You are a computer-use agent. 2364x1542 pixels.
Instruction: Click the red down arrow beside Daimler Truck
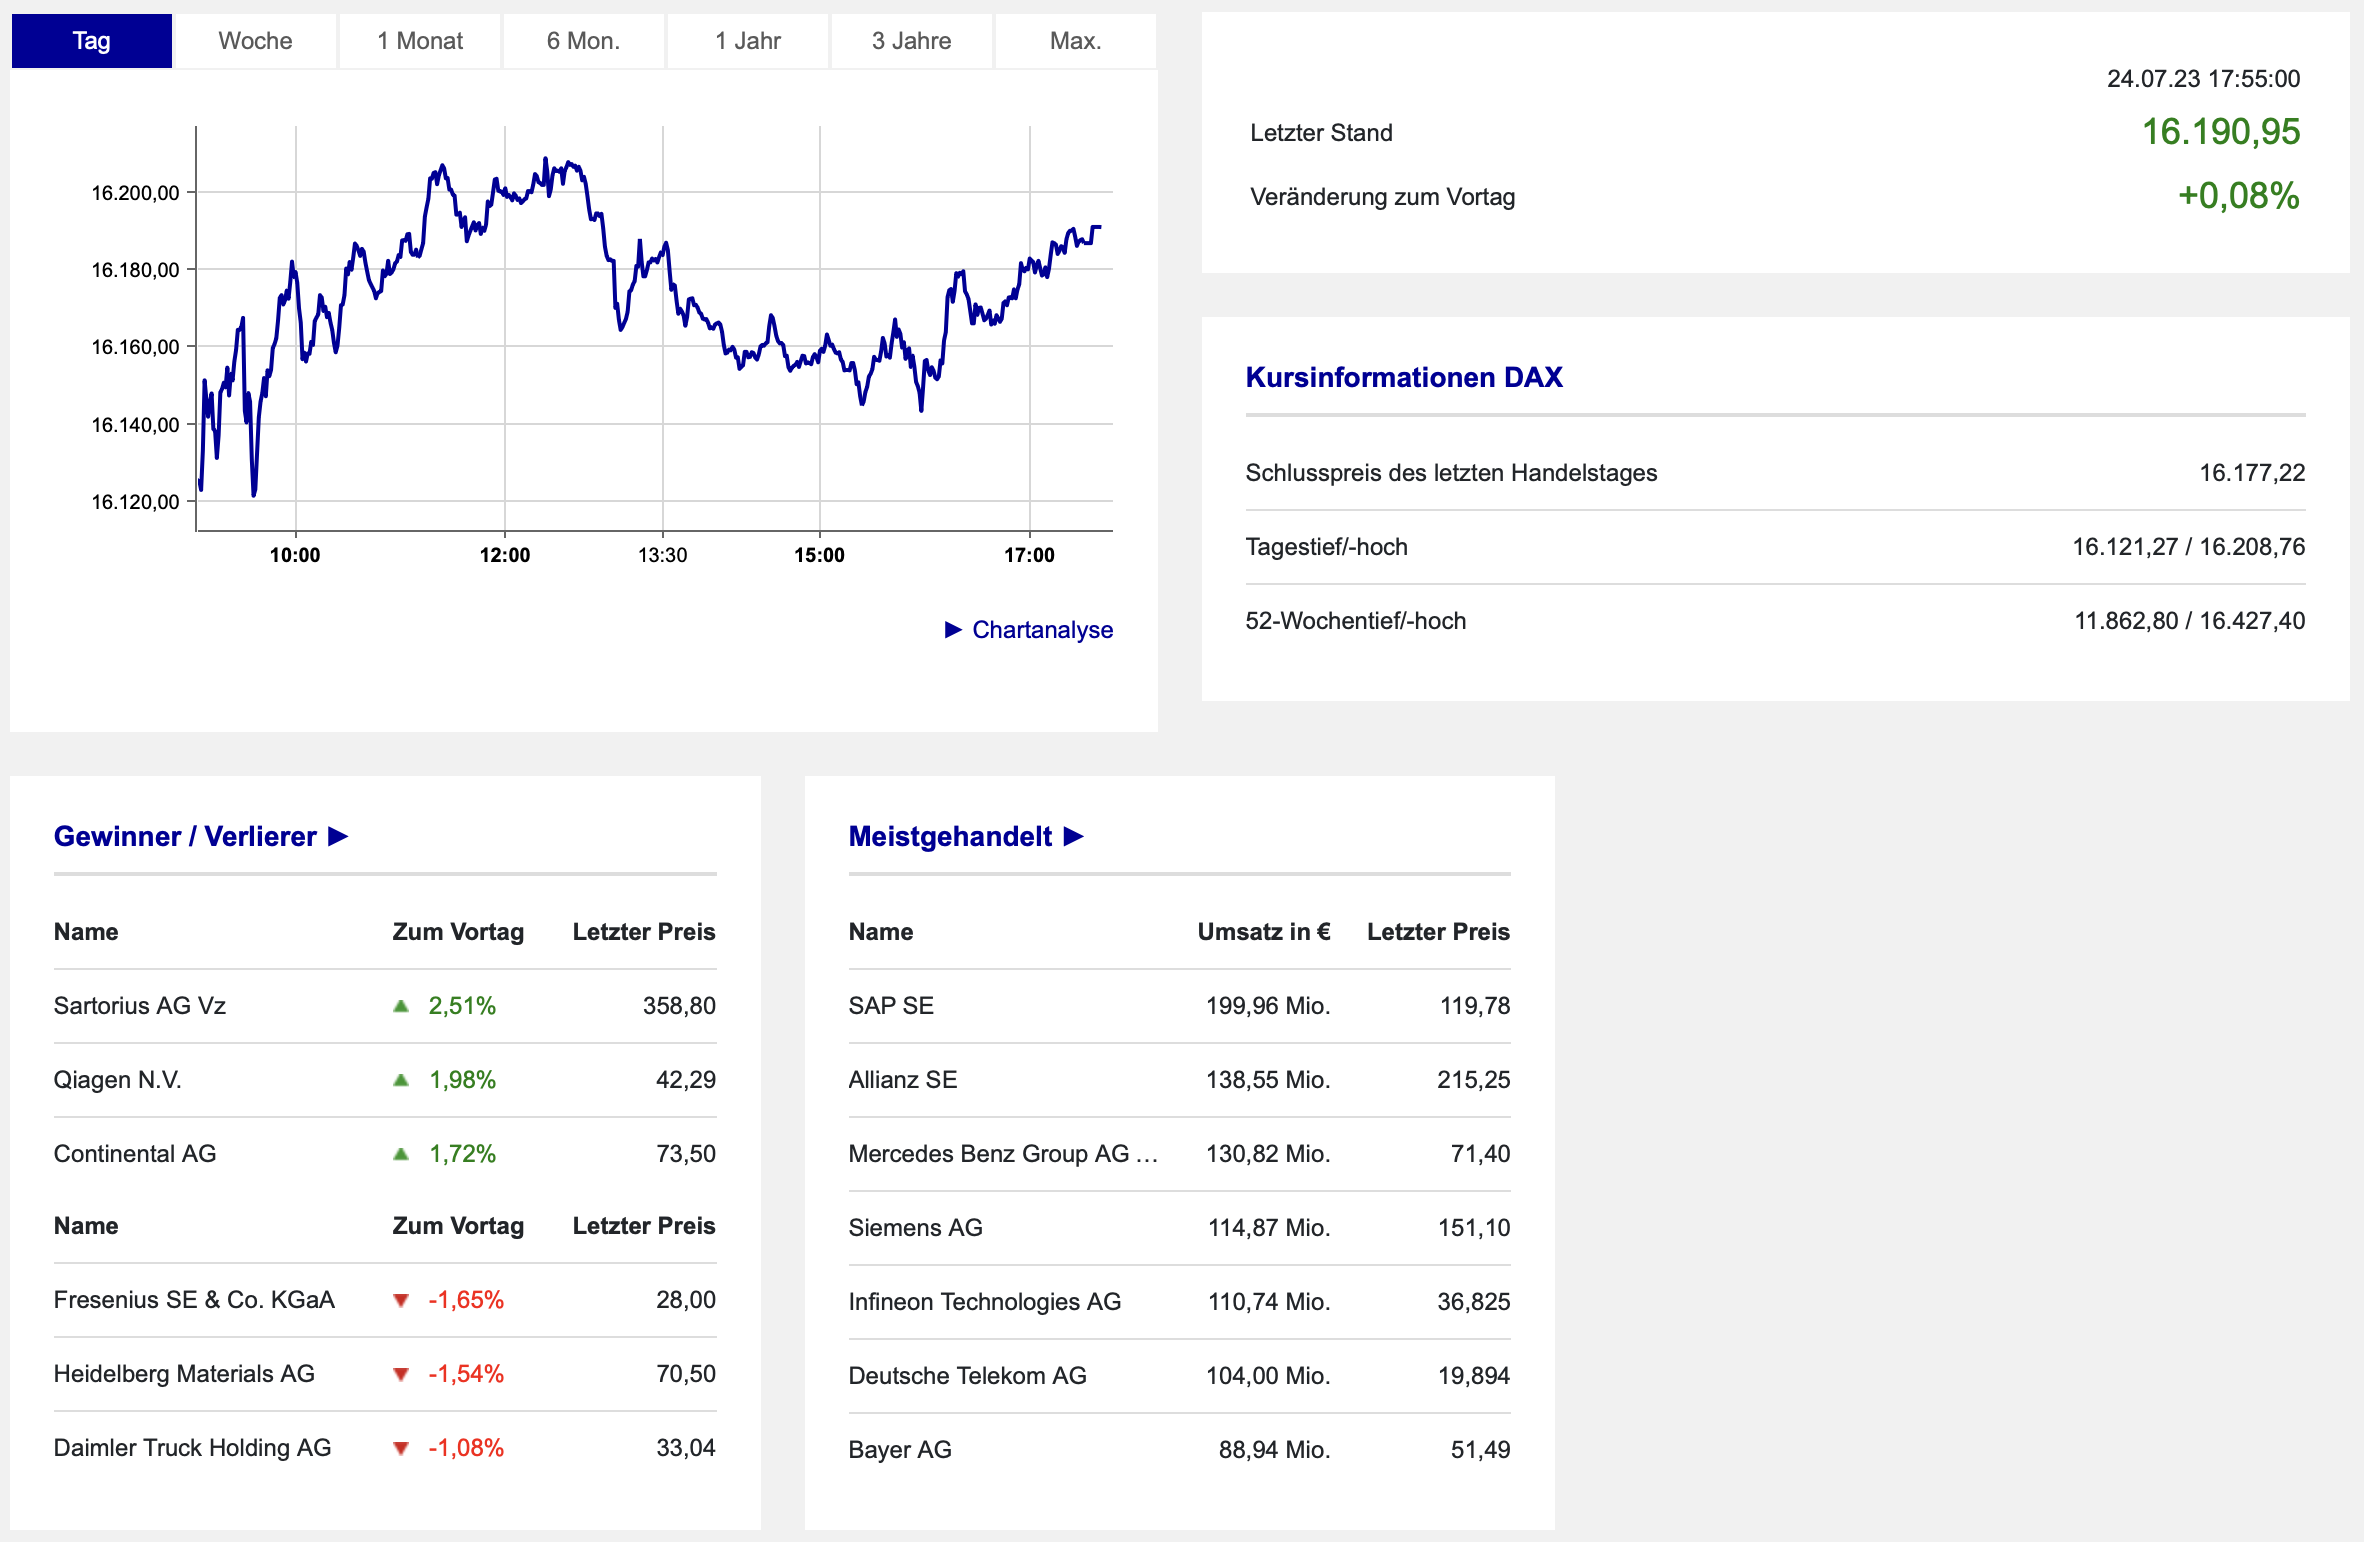(401, 1448)
